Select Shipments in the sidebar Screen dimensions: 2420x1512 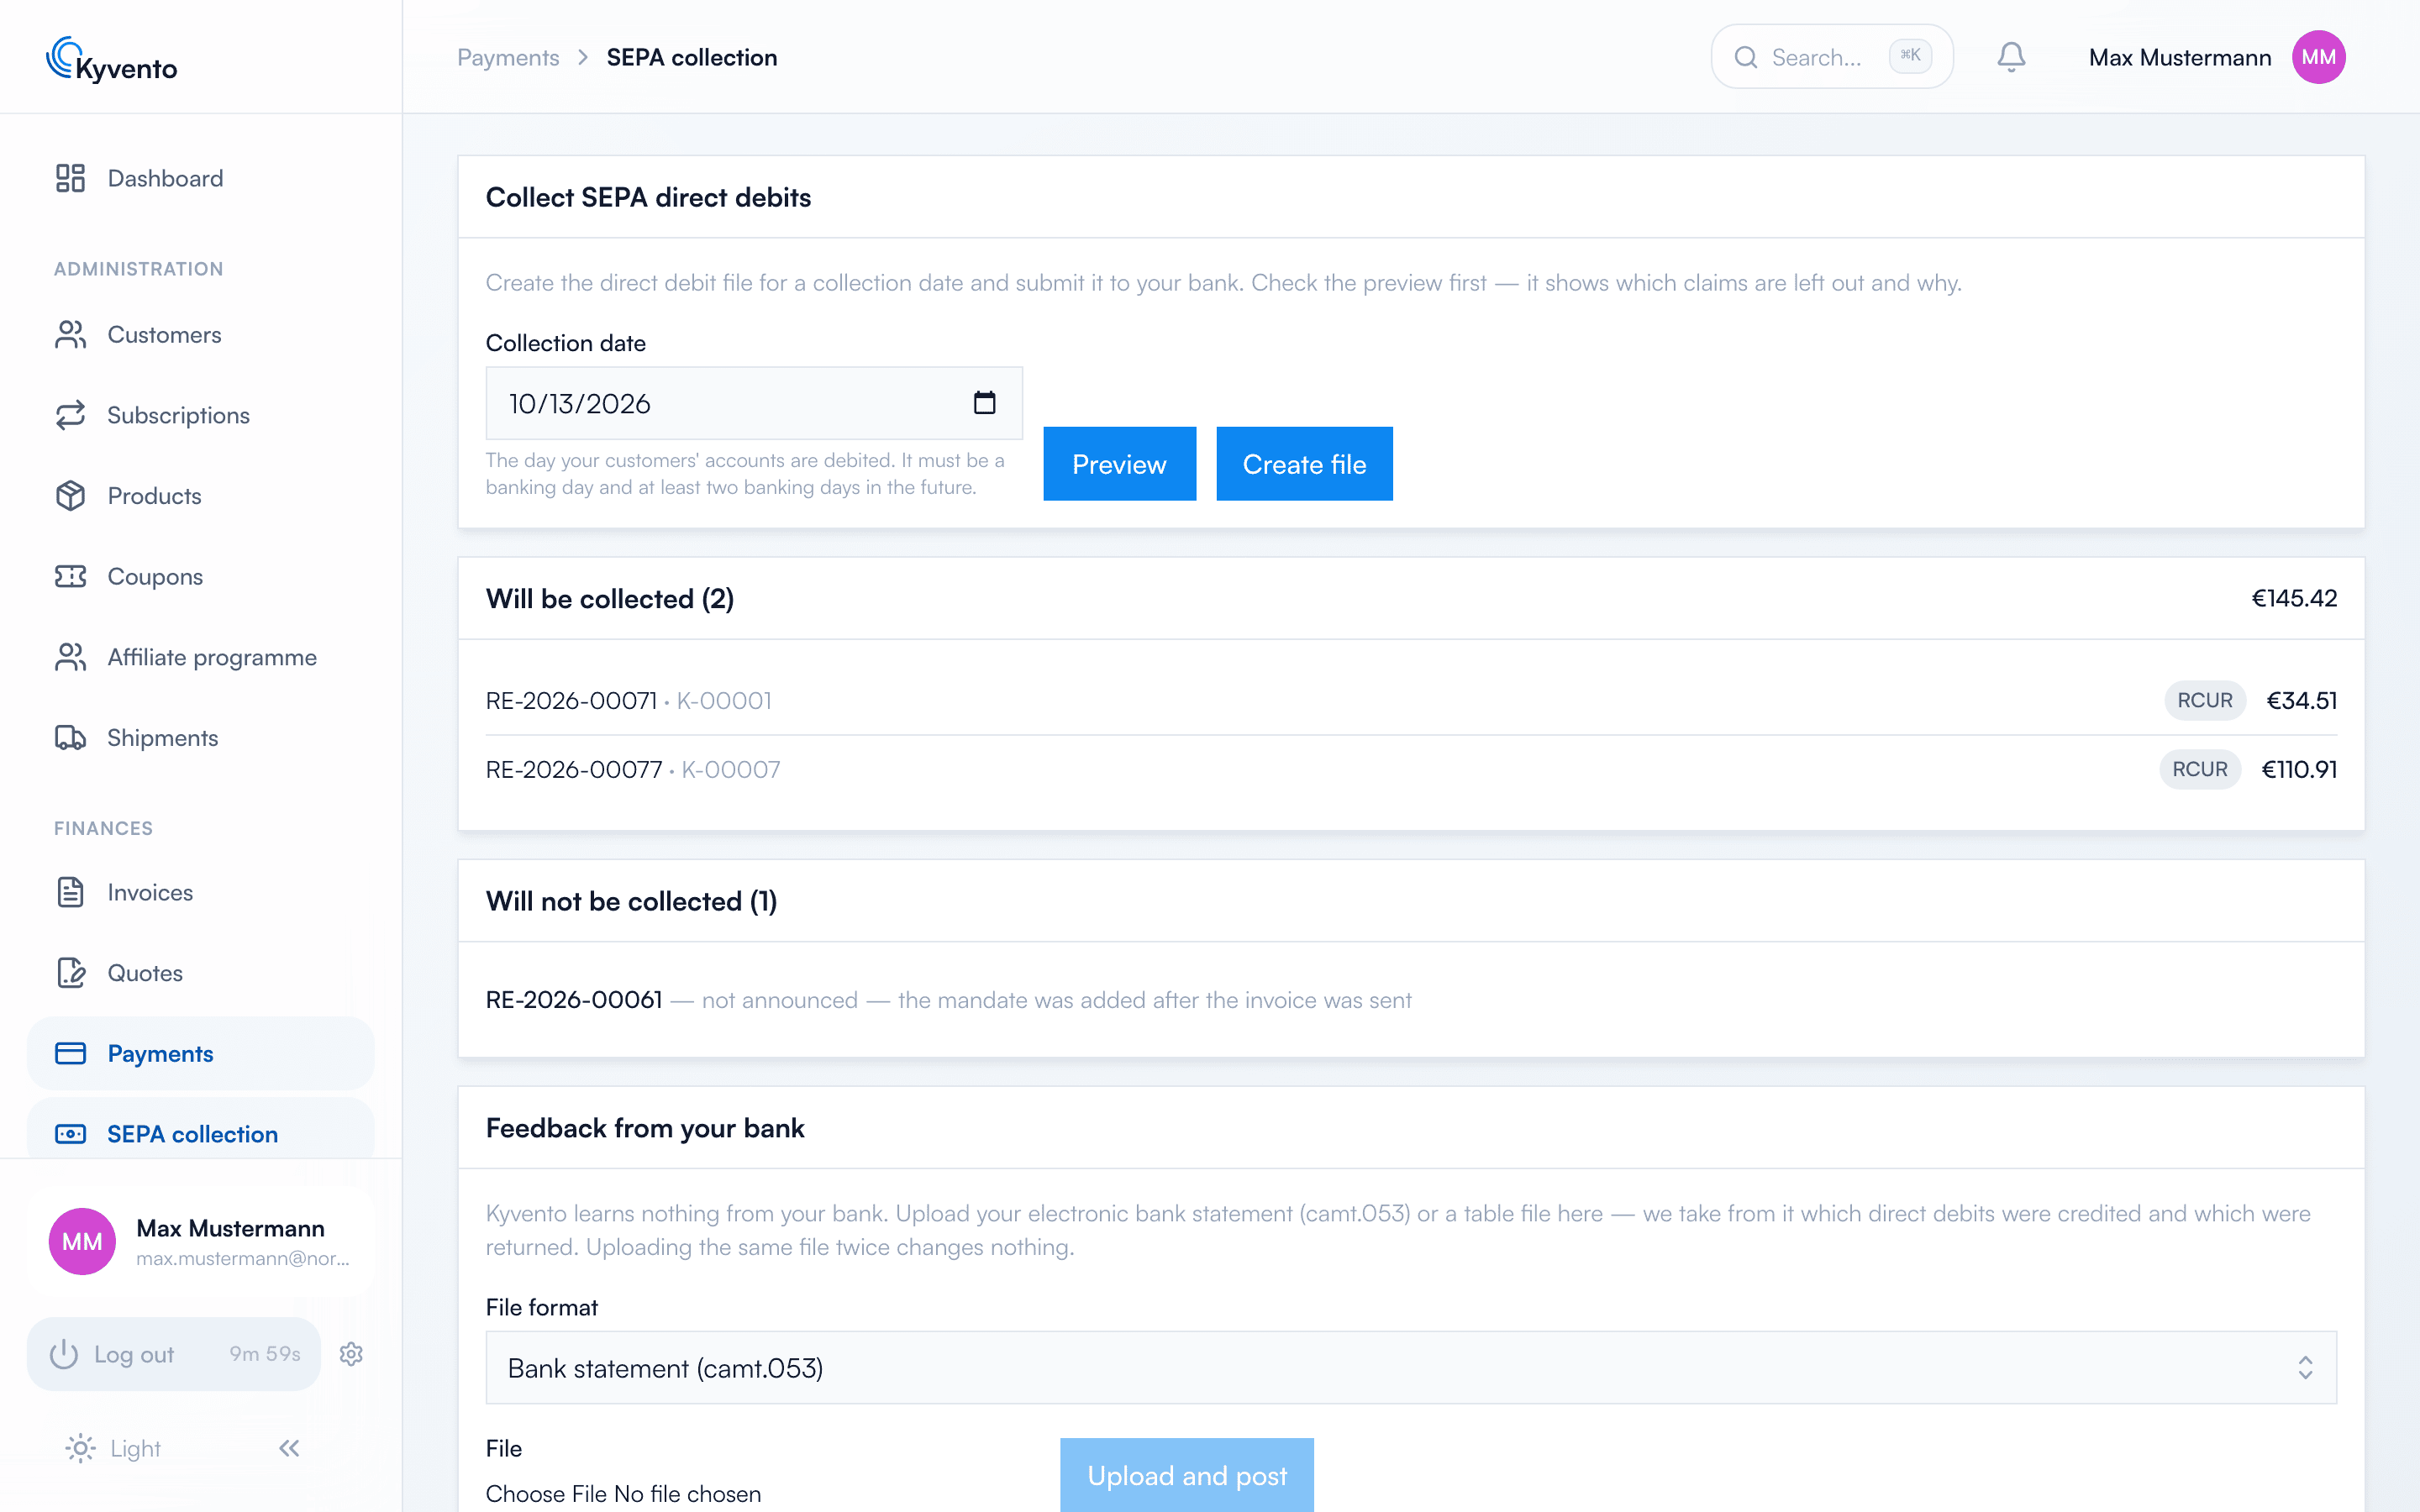pos(200,737)
